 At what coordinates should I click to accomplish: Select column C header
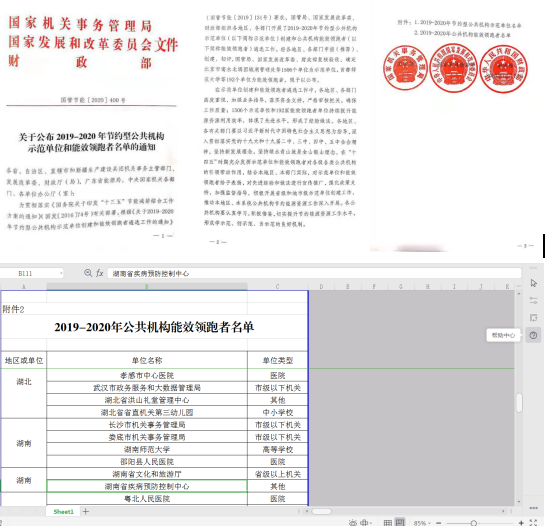coord(278,287)
